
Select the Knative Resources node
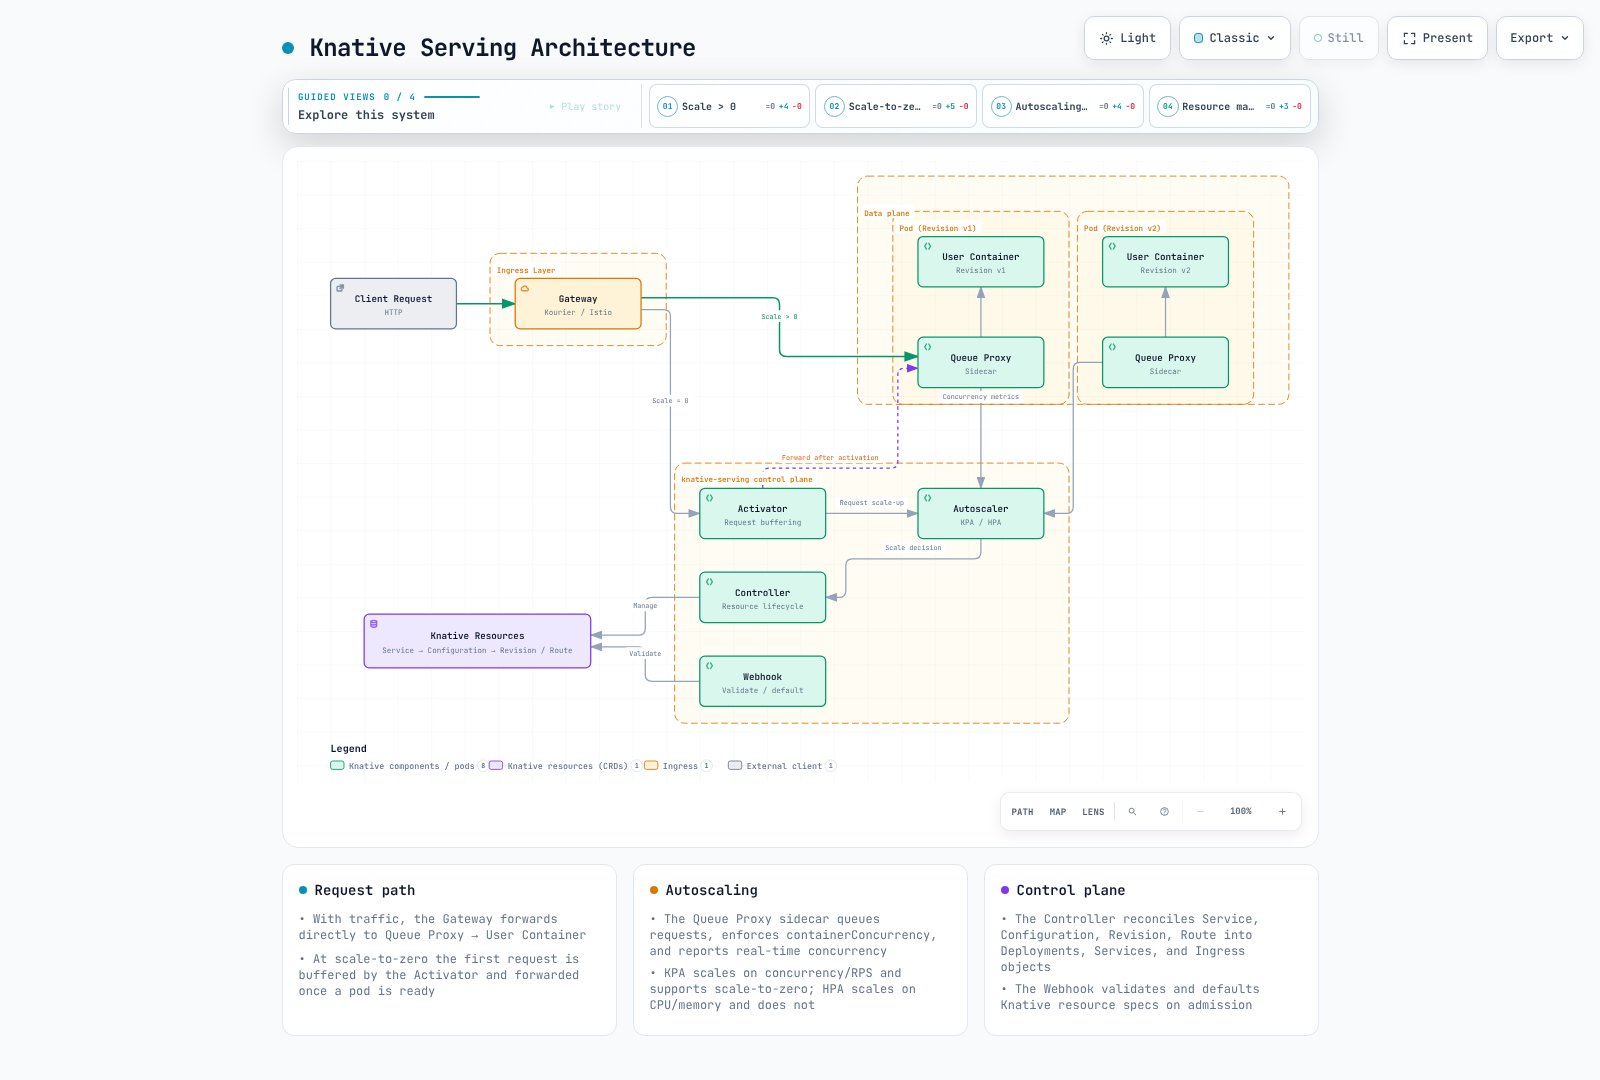tap(478, 641)
